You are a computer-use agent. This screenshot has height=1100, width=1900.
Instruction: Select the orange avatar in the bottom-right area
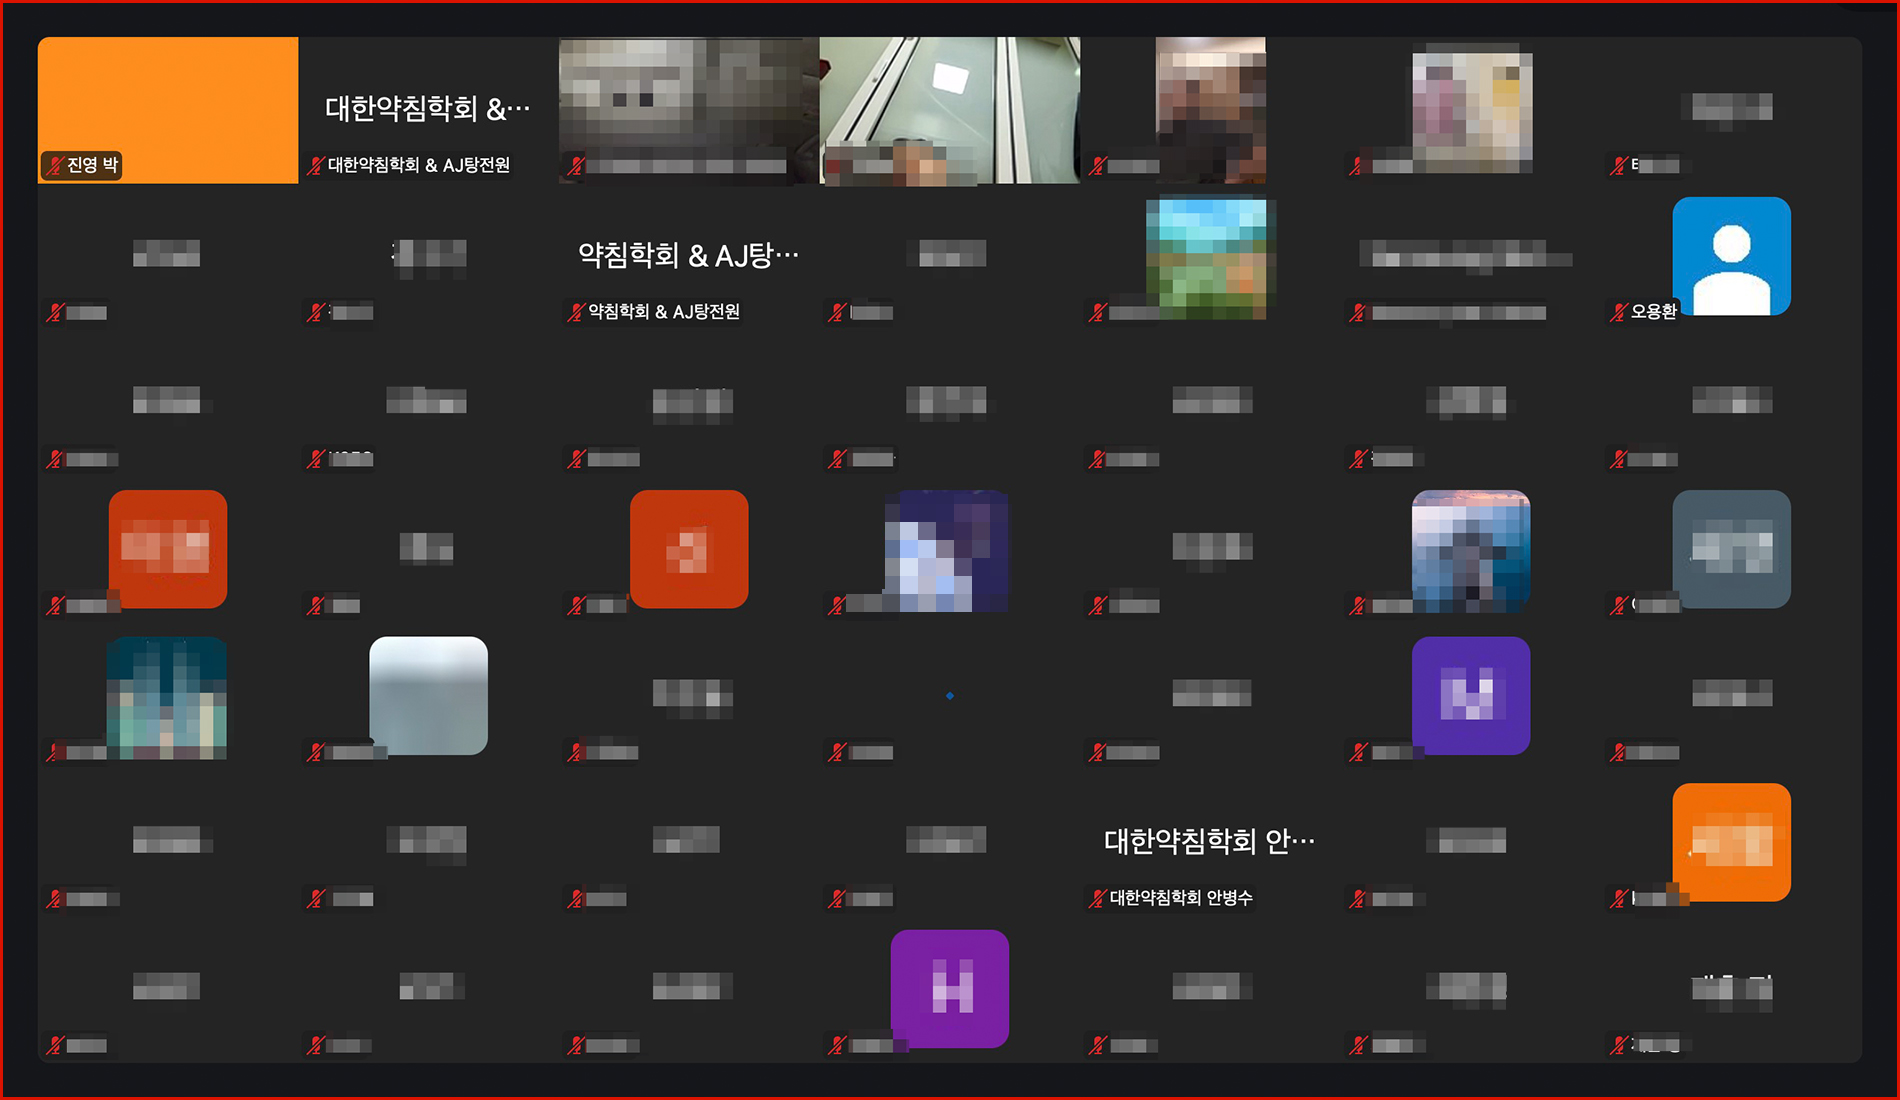click(x=1731, y=842)
